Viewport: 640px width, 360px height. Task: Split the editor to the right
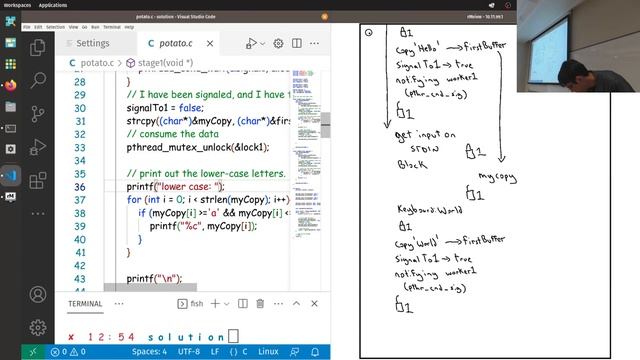click(x=297, y=43)
